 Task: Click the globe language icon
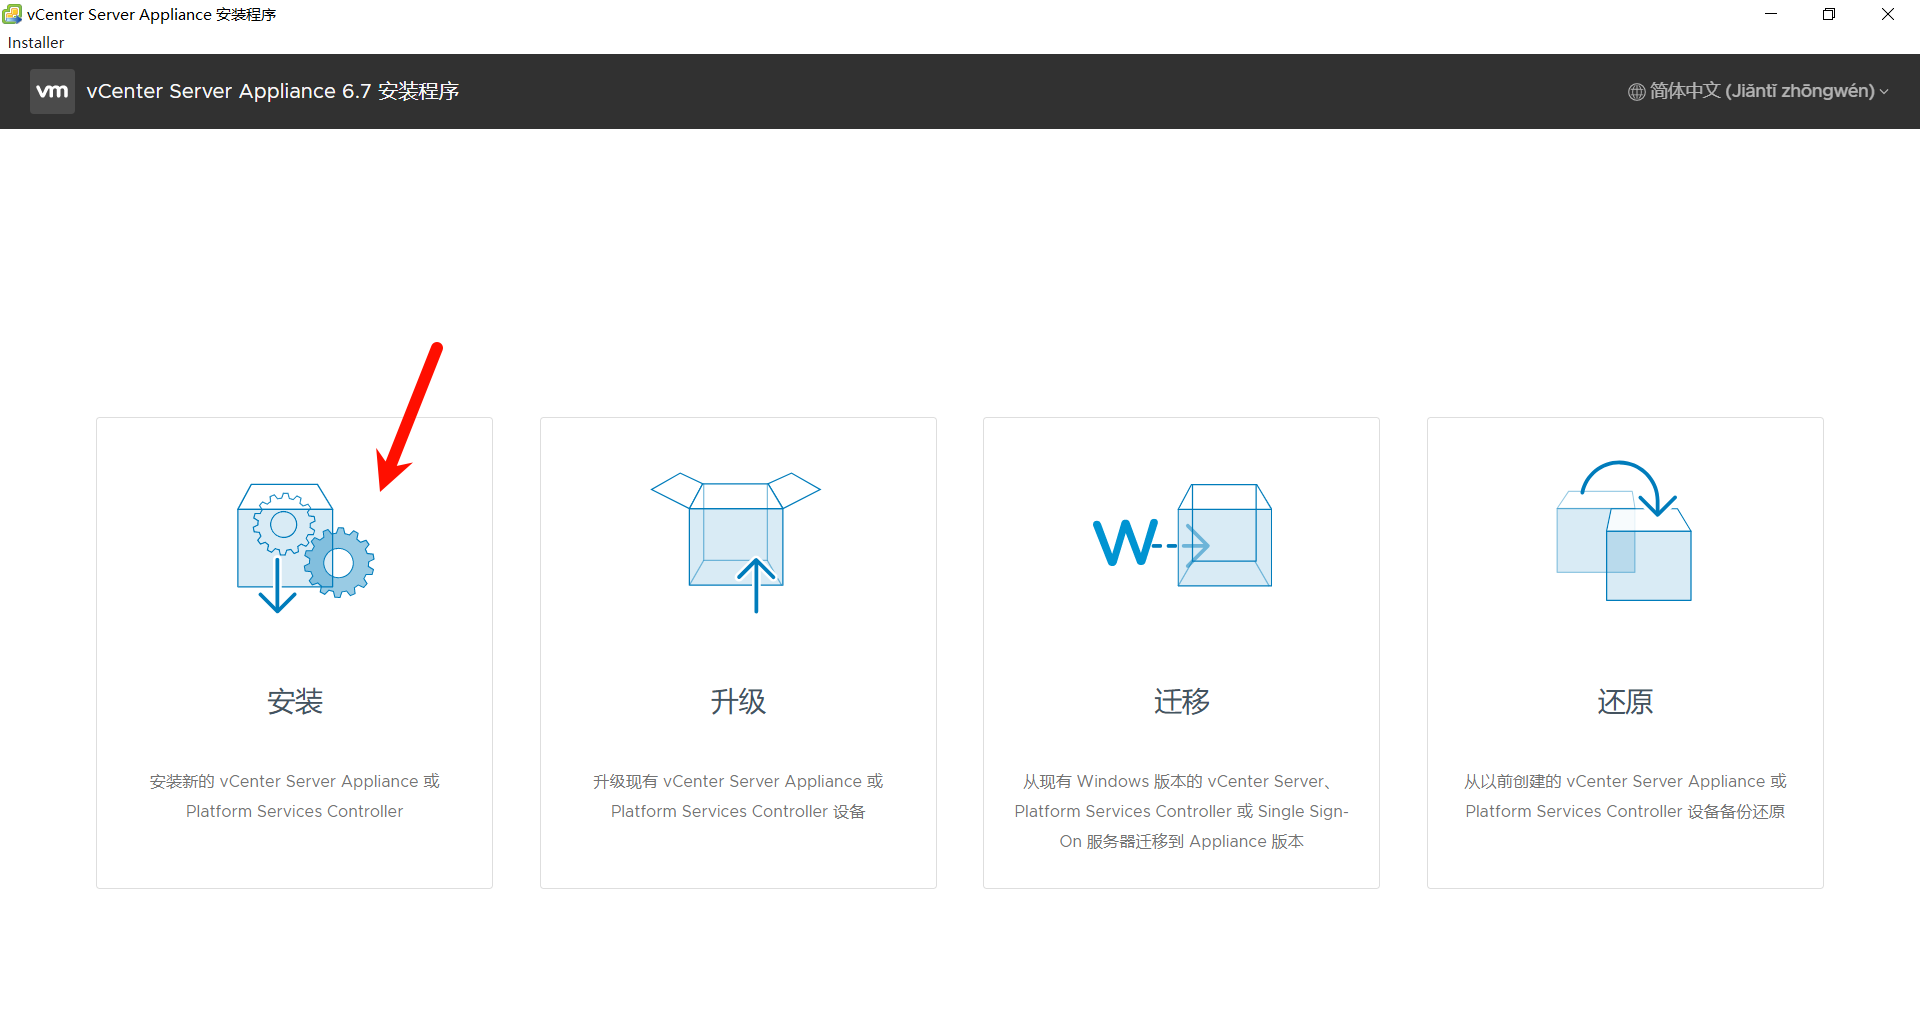point(1636,92)
